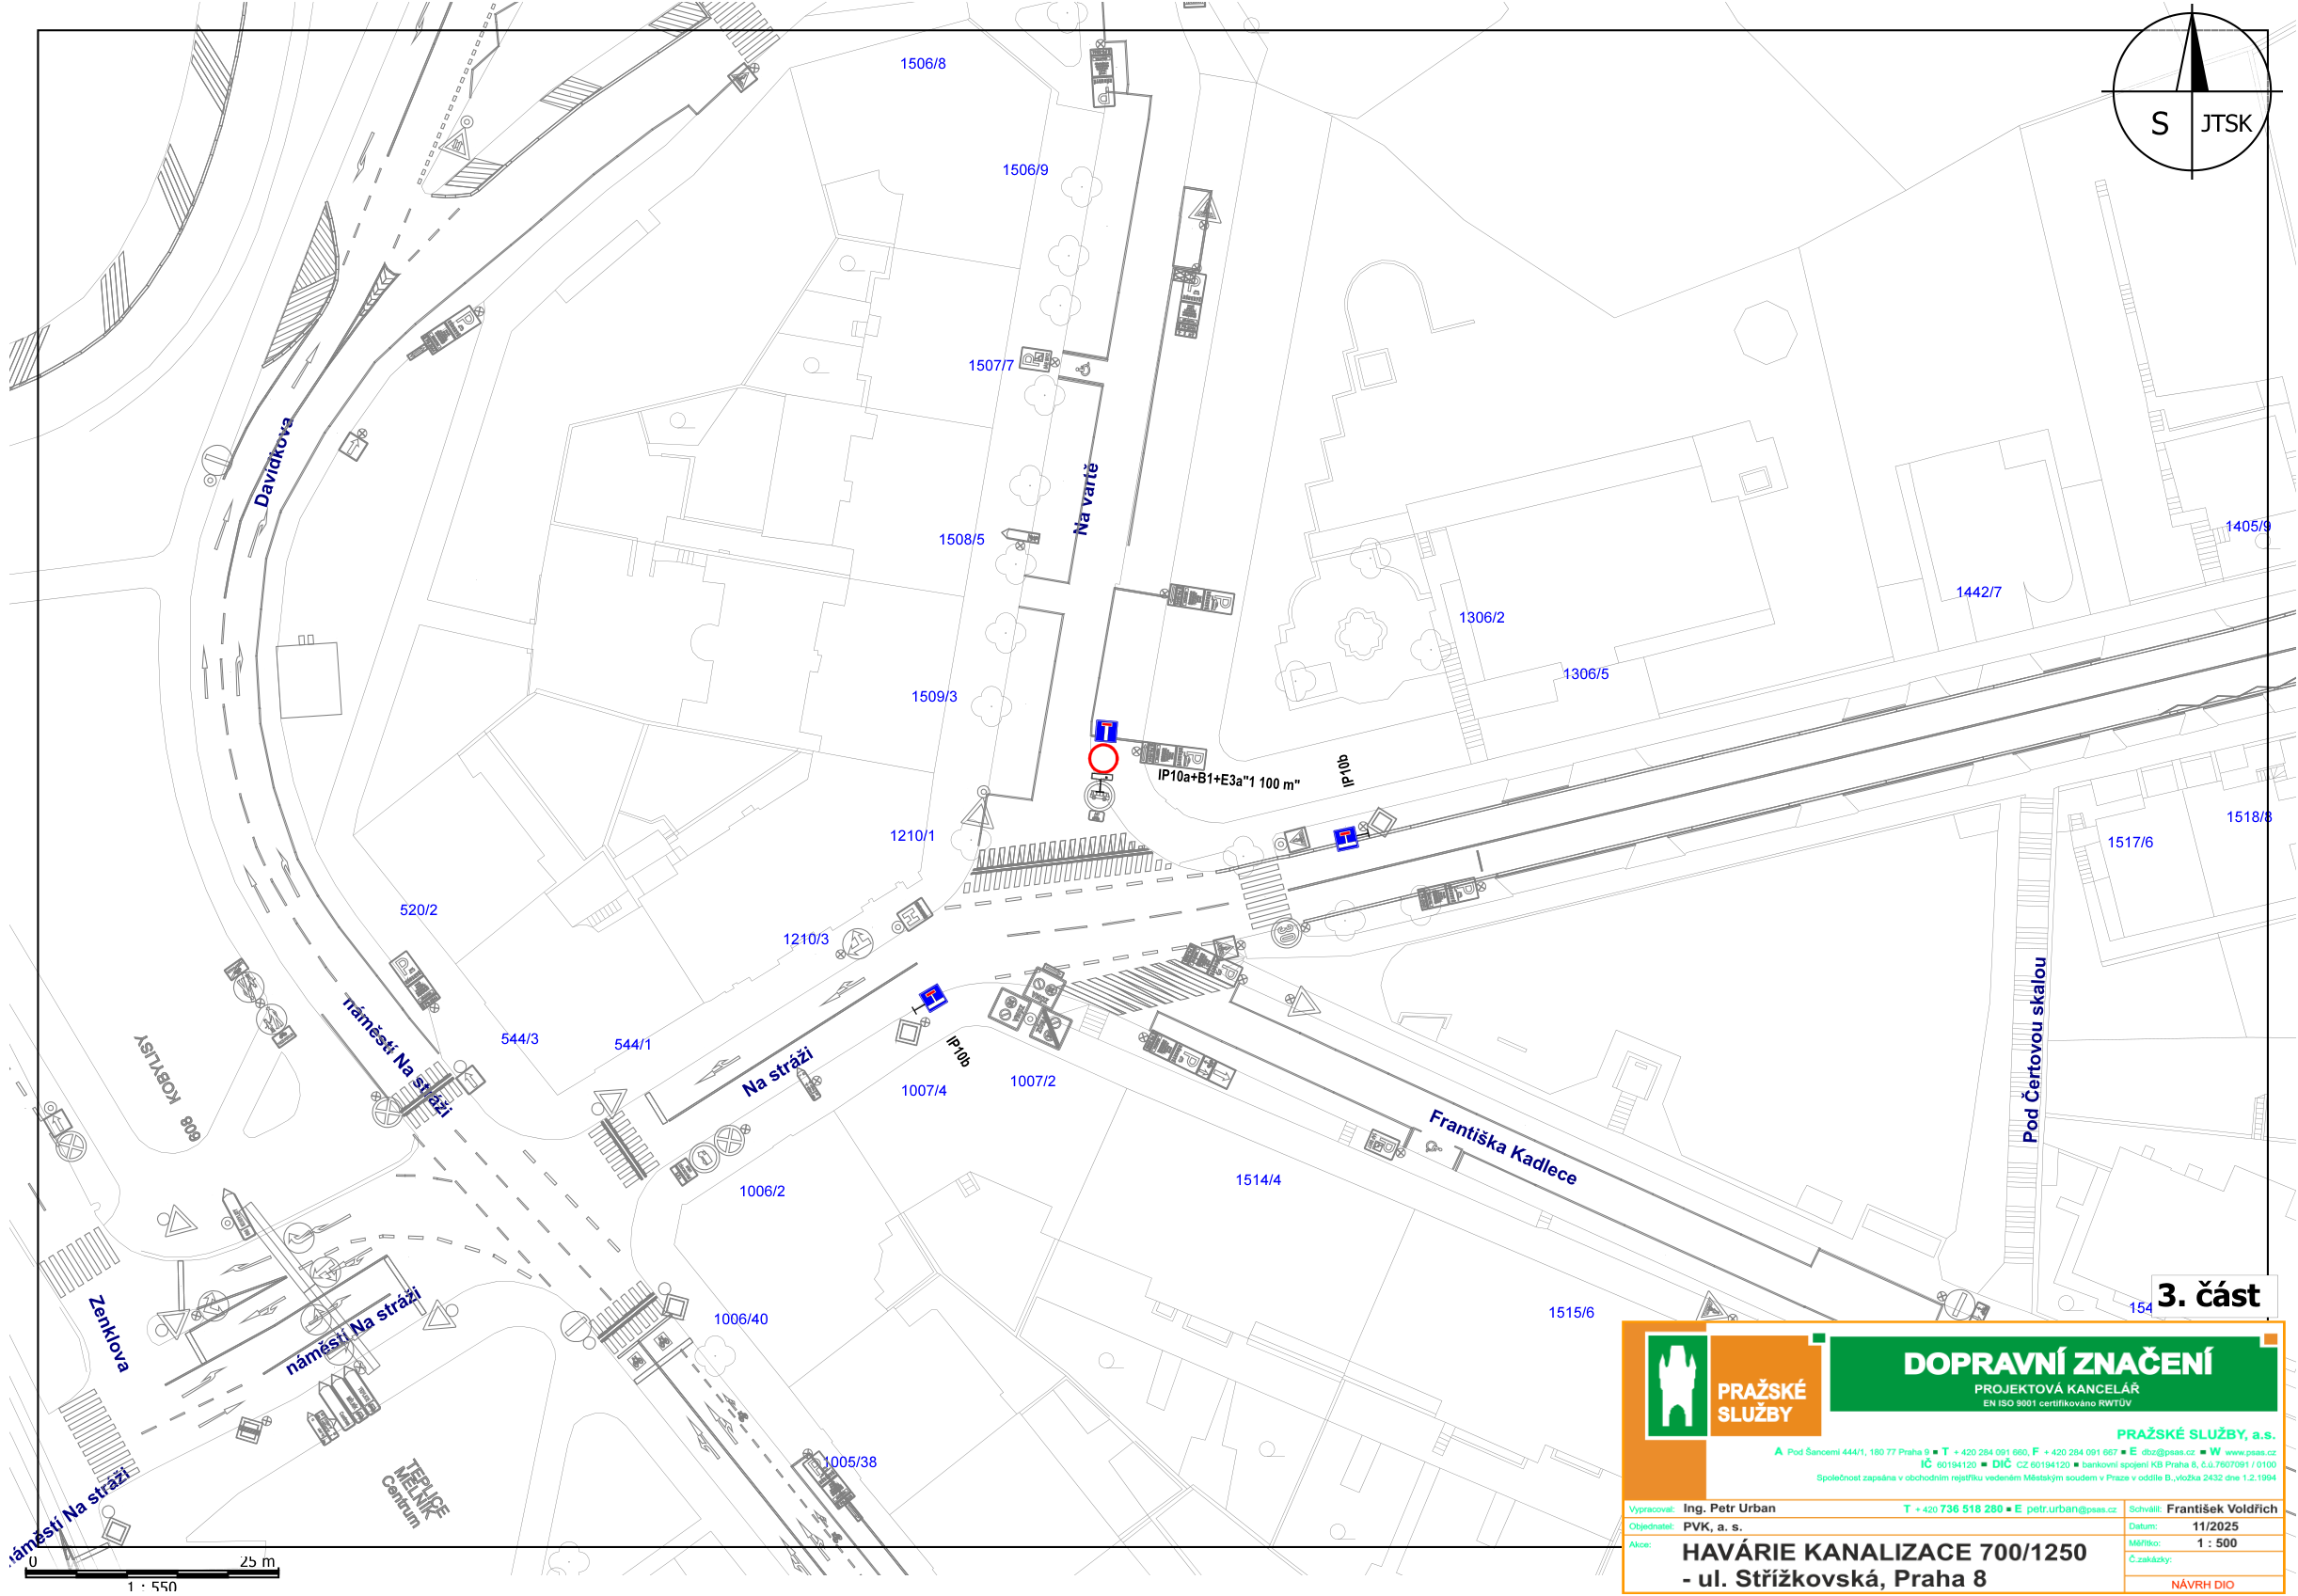Select the Františka Kadlece street label
The width and height of the screenshot is (2298, 1596).
click(x=1503, y=1147)
